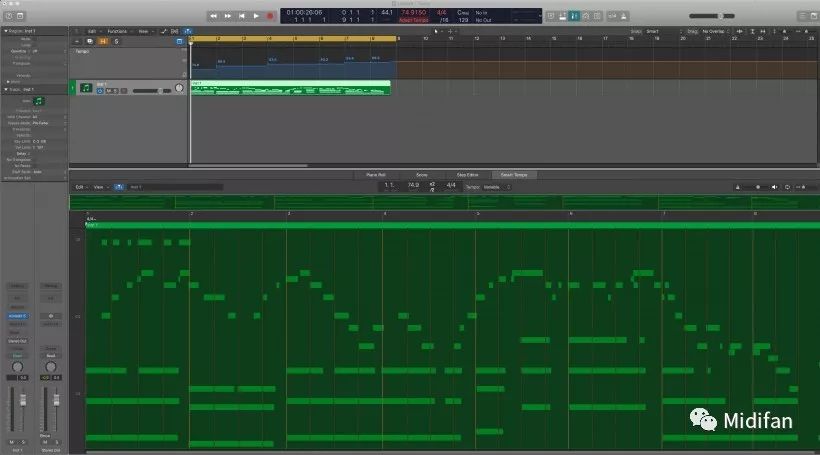Click the editor speaker preview icon

(x=775, y=187)
